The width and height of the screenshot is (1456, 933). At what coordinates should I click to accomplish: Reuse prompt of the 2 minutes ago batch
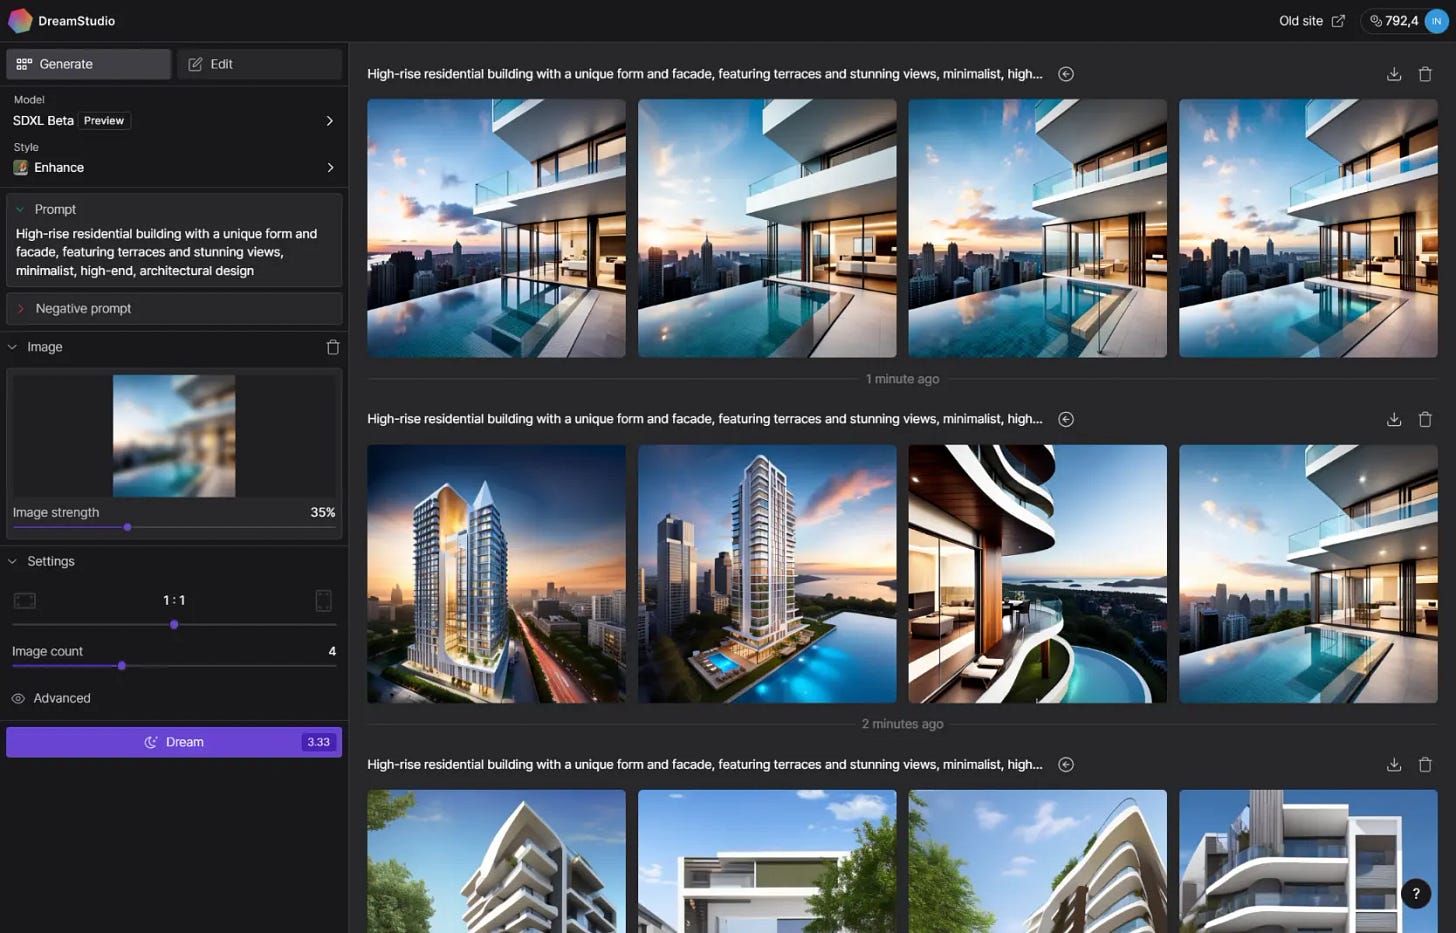(1066, 419)
